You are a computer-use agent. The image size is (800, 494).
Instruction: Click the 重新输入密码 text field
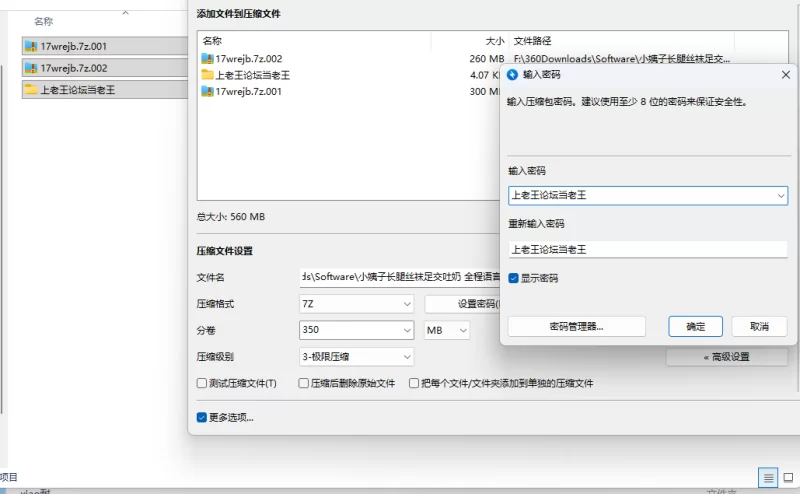648,250
